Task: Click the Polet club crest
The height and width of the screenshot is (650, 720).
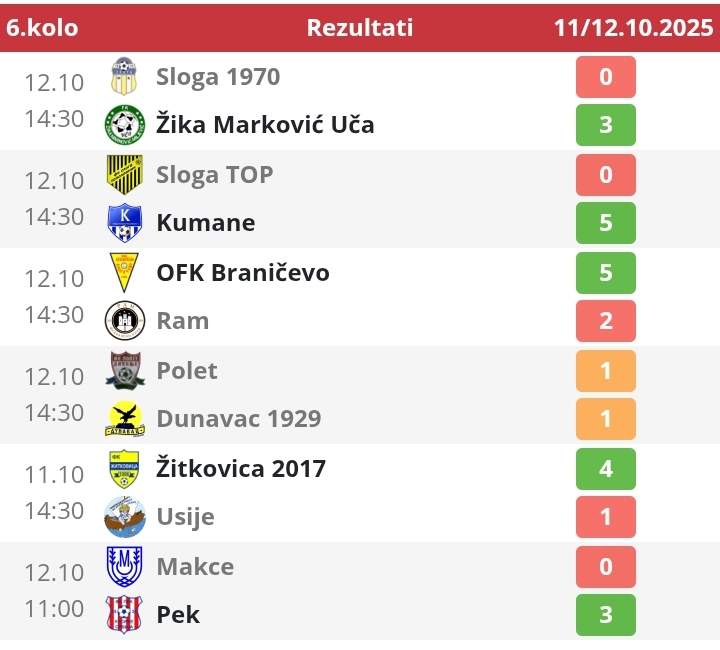Action: pyautogui.click(x=125, y=370)
